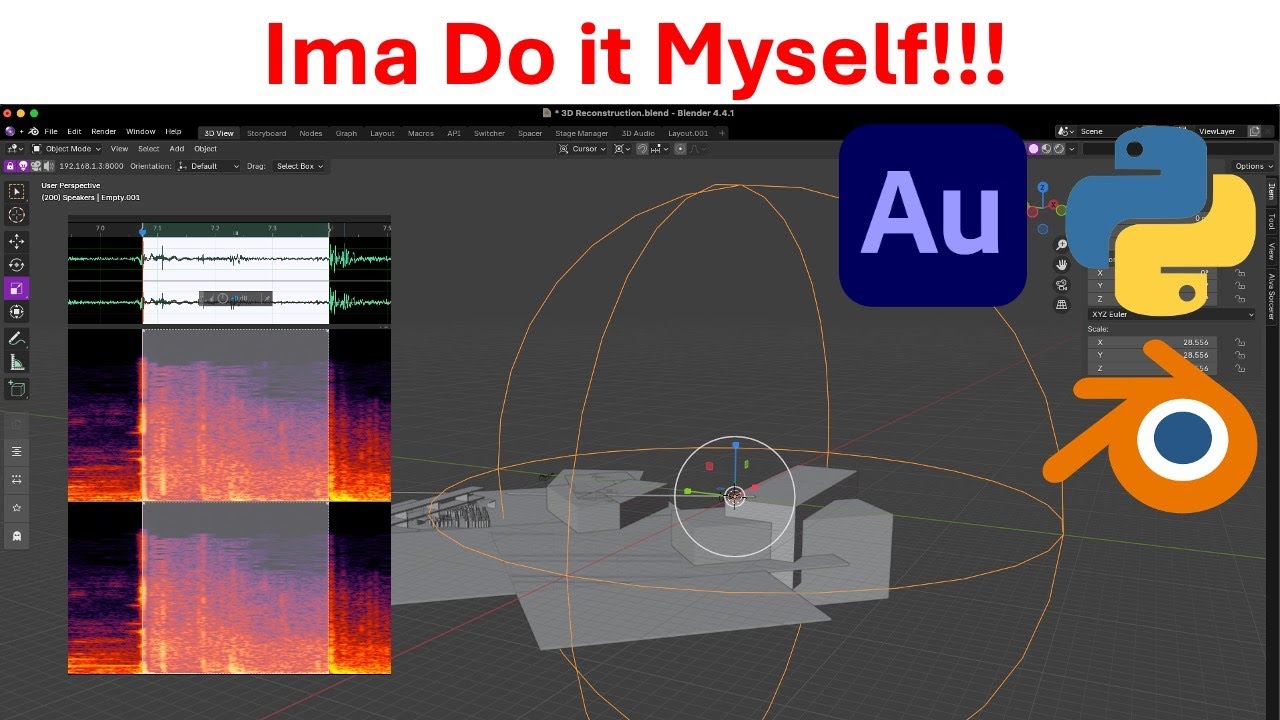Click the align lines icon in left toolbar
The width and height of the screenshot is (1280, 720).
[x=17, y=452]
